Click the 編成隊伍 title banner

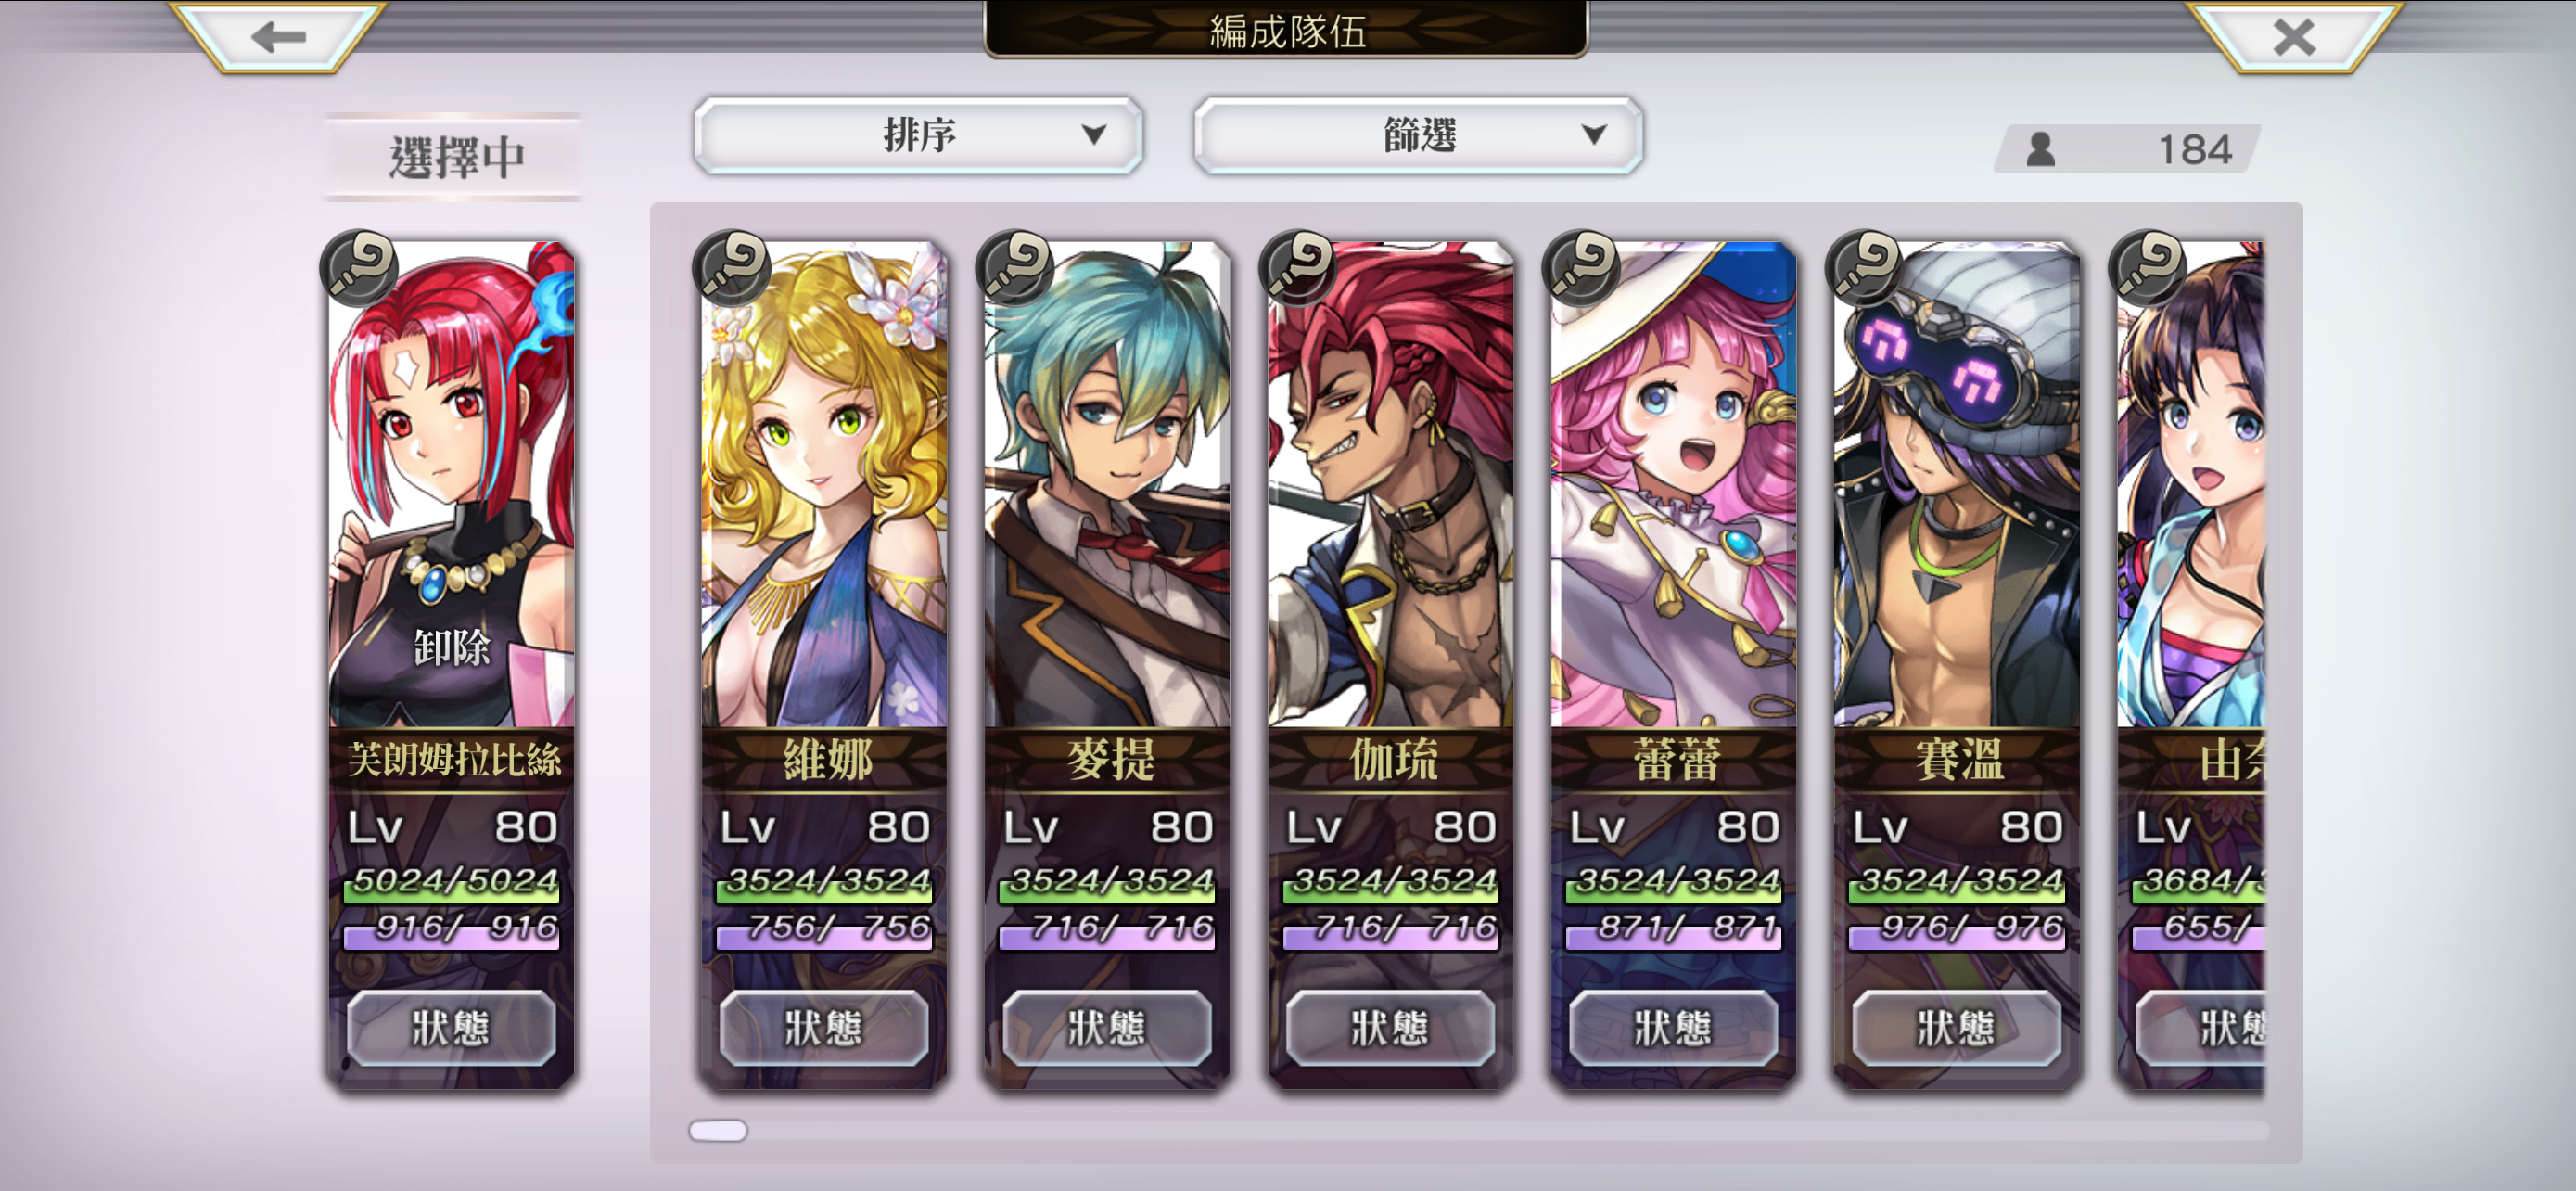(1287, 30)
